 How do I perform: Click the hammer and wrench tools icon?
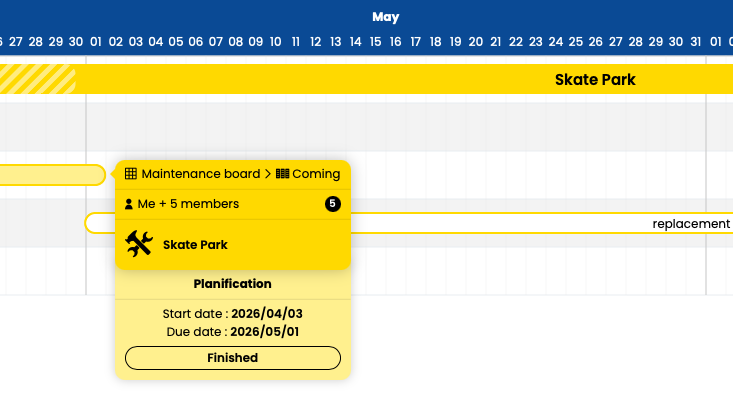(x=139, y=244)
